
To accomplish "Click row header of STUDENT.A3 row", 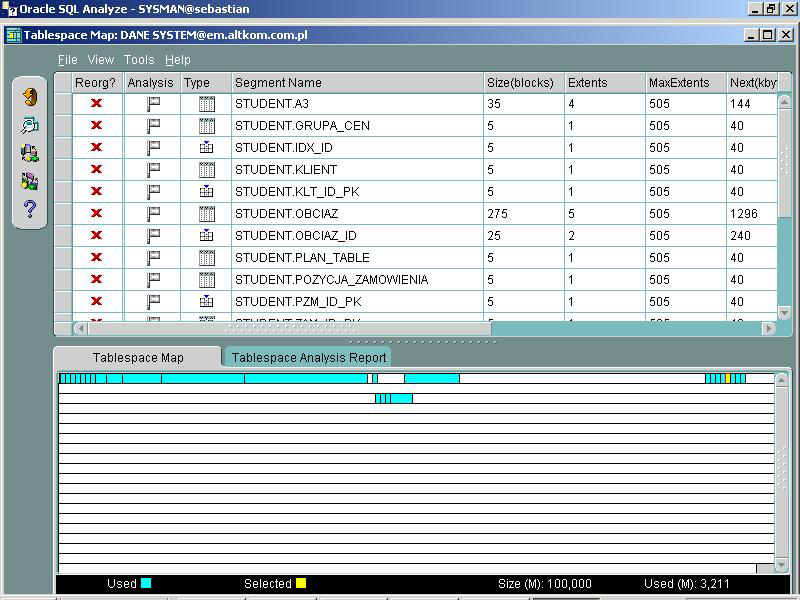I will pos(63,104).
